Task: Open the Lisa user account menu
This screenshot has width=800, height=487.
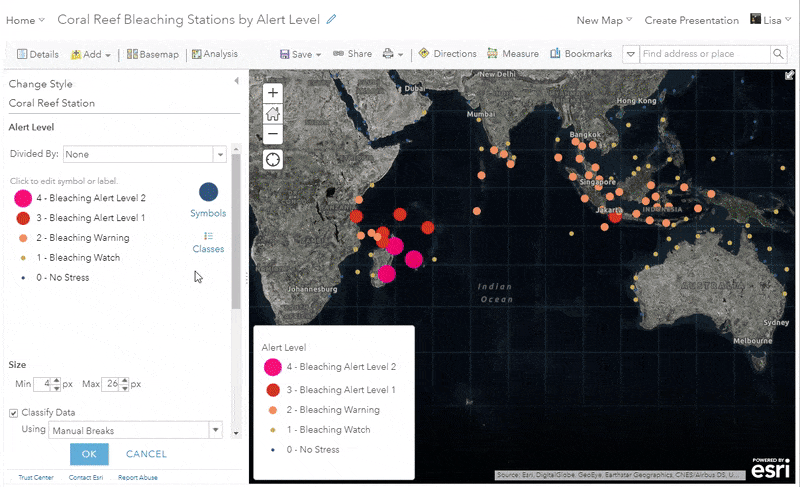Action: pyautogui.click(x=770, y=20)
